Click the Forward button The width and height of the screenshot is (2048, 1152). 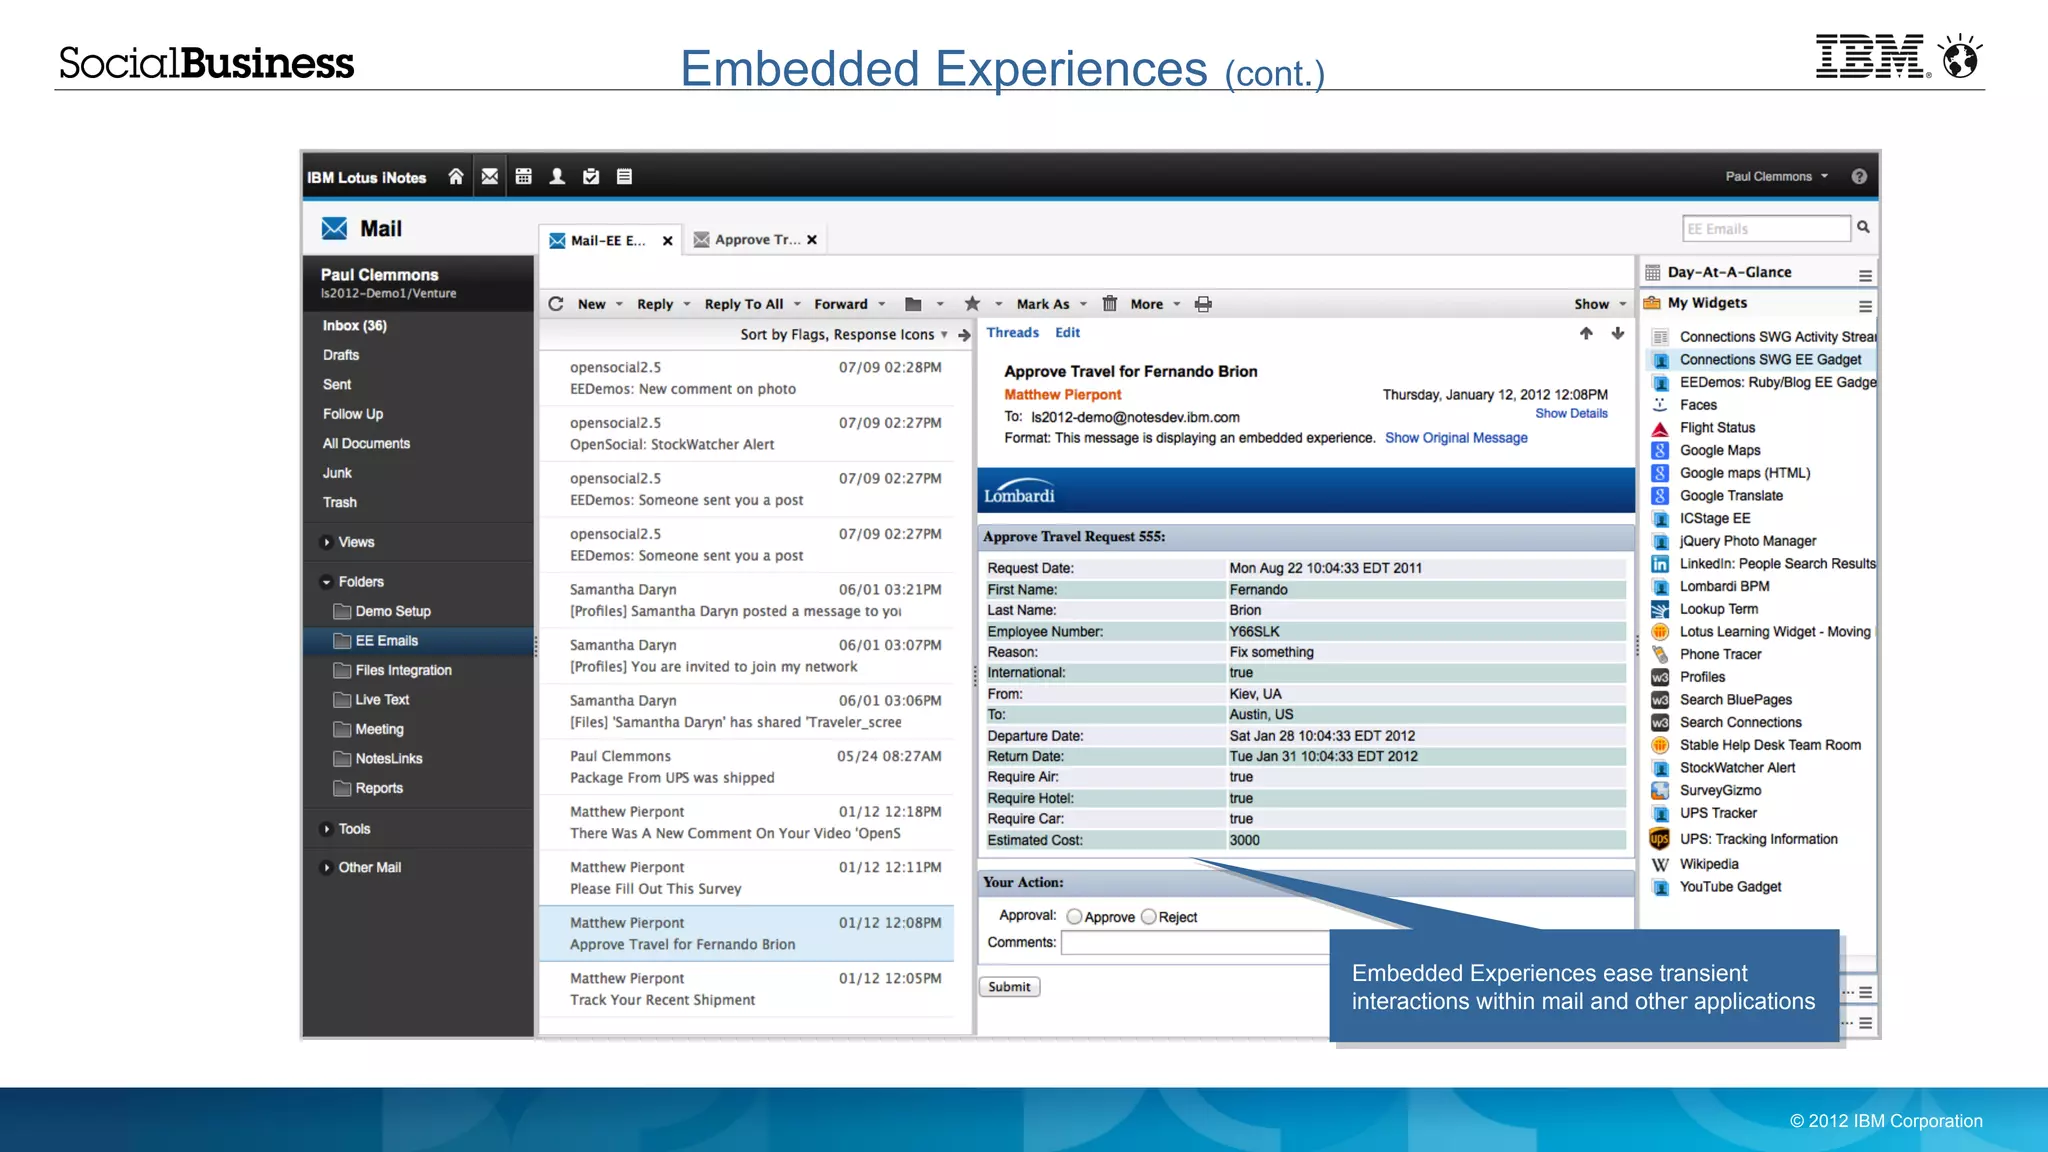pos(841,304)
